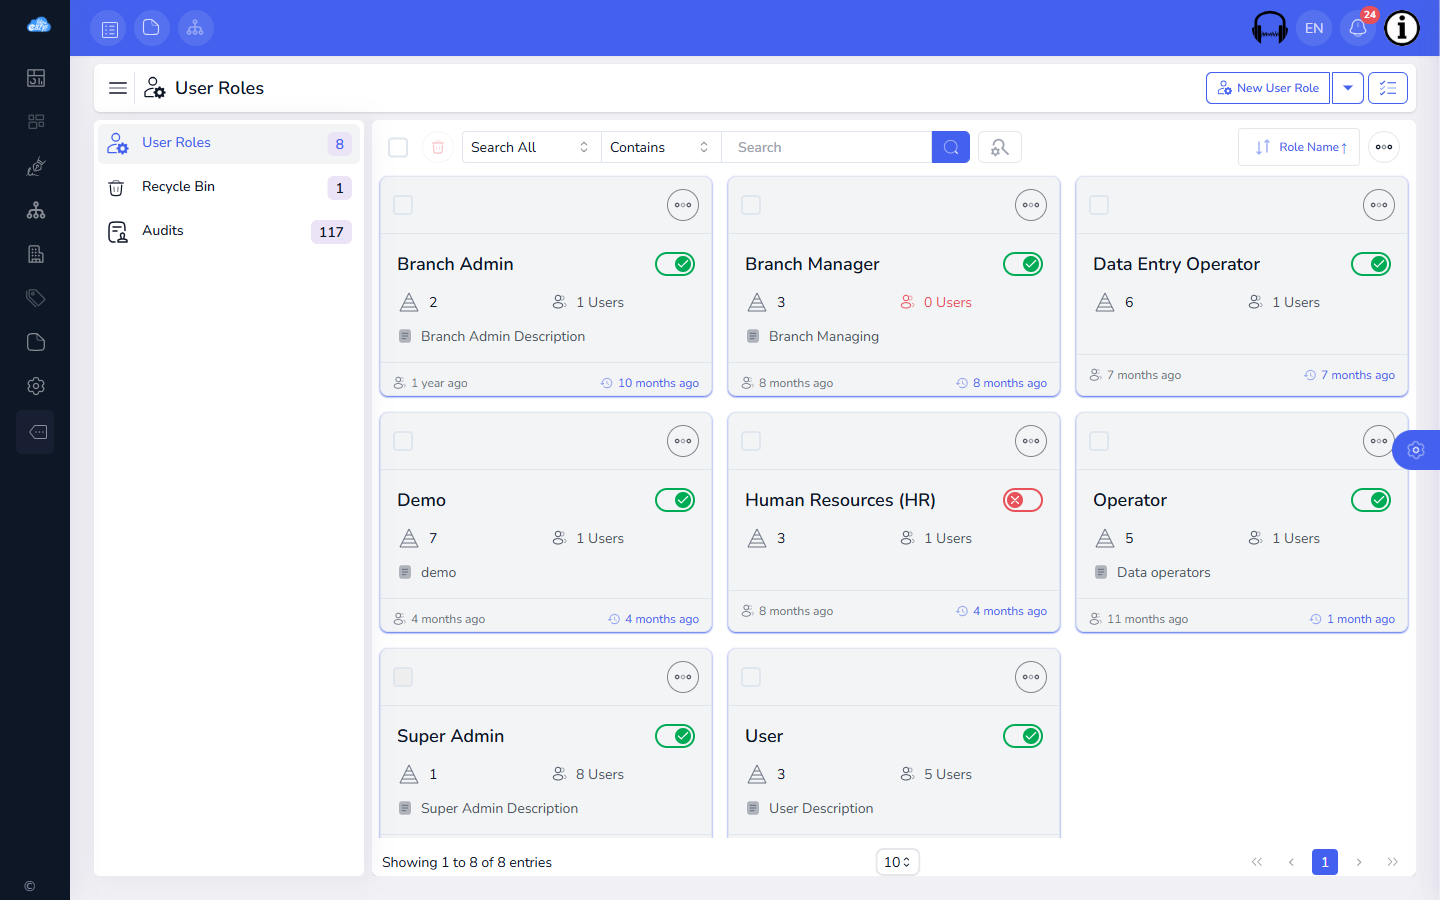The image size is (1440, 900).
Task: Expand the New User Role dropdown arrow
Action: 1348,88
